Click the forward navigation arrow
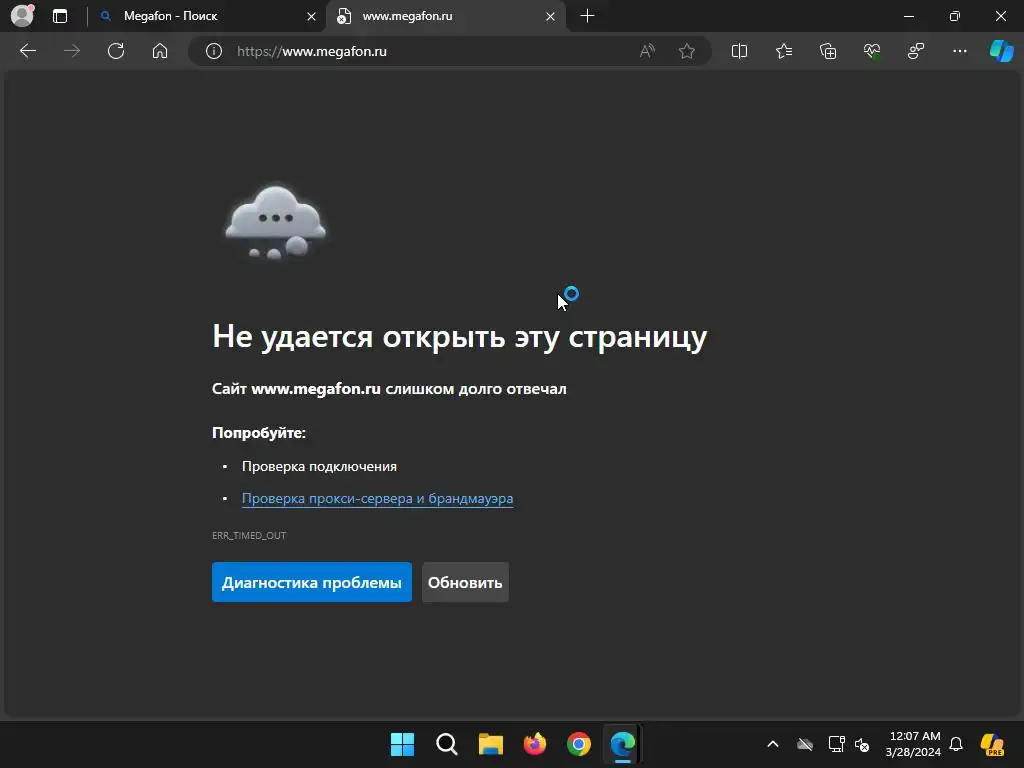The image size is (1024, 768). click(72, 51)
